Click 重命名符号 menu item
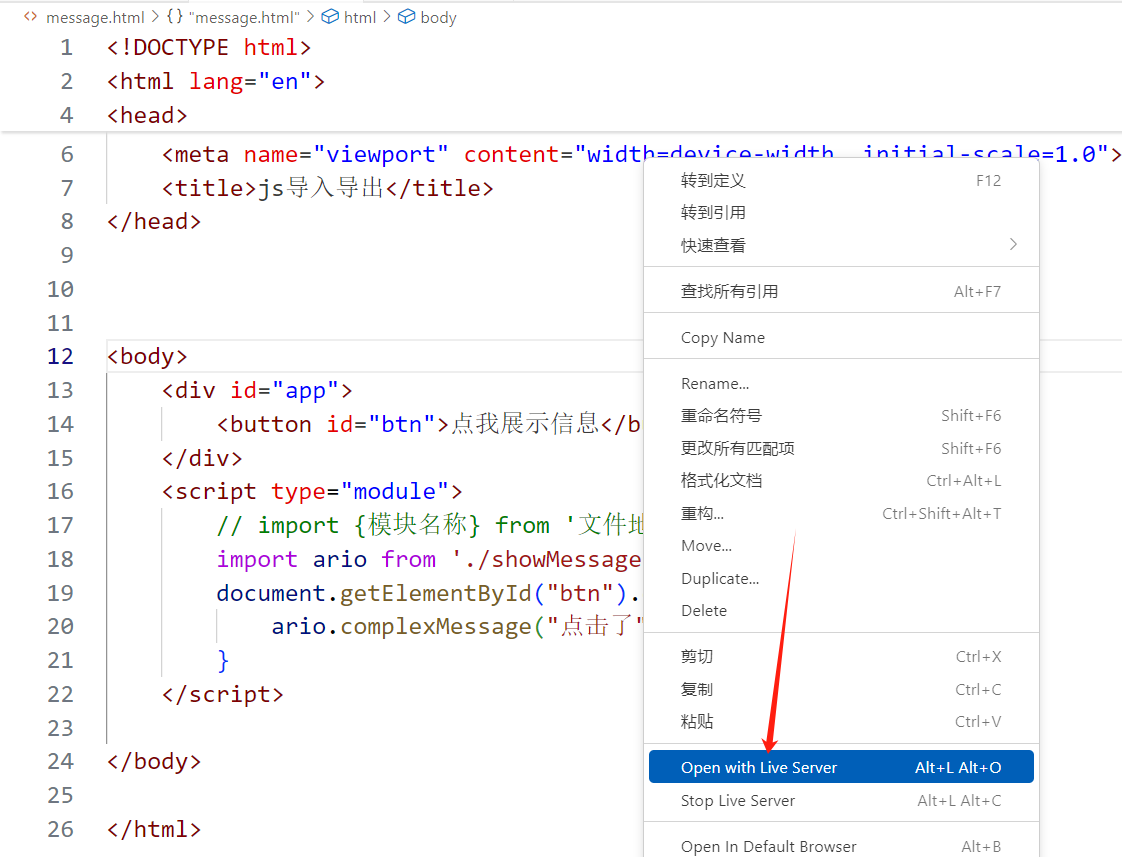This screenshot has width=1122, height=857. [x=841, y=416]
